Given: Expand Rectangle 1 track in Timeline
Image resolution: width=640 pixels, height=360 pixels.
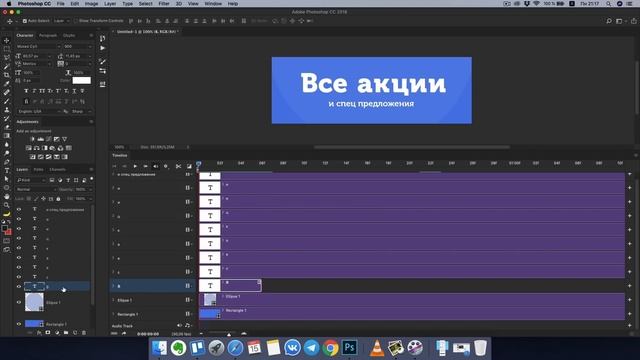Looking at the screenshot, I should point(113,314).
